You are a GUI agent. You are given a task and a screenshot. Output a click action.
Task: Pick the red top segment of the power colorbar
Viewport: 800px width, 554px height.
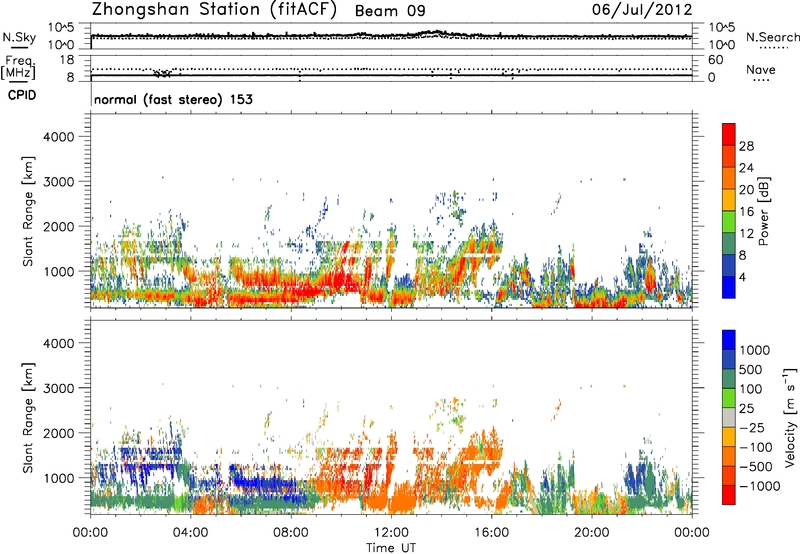[x=729, y=134]
